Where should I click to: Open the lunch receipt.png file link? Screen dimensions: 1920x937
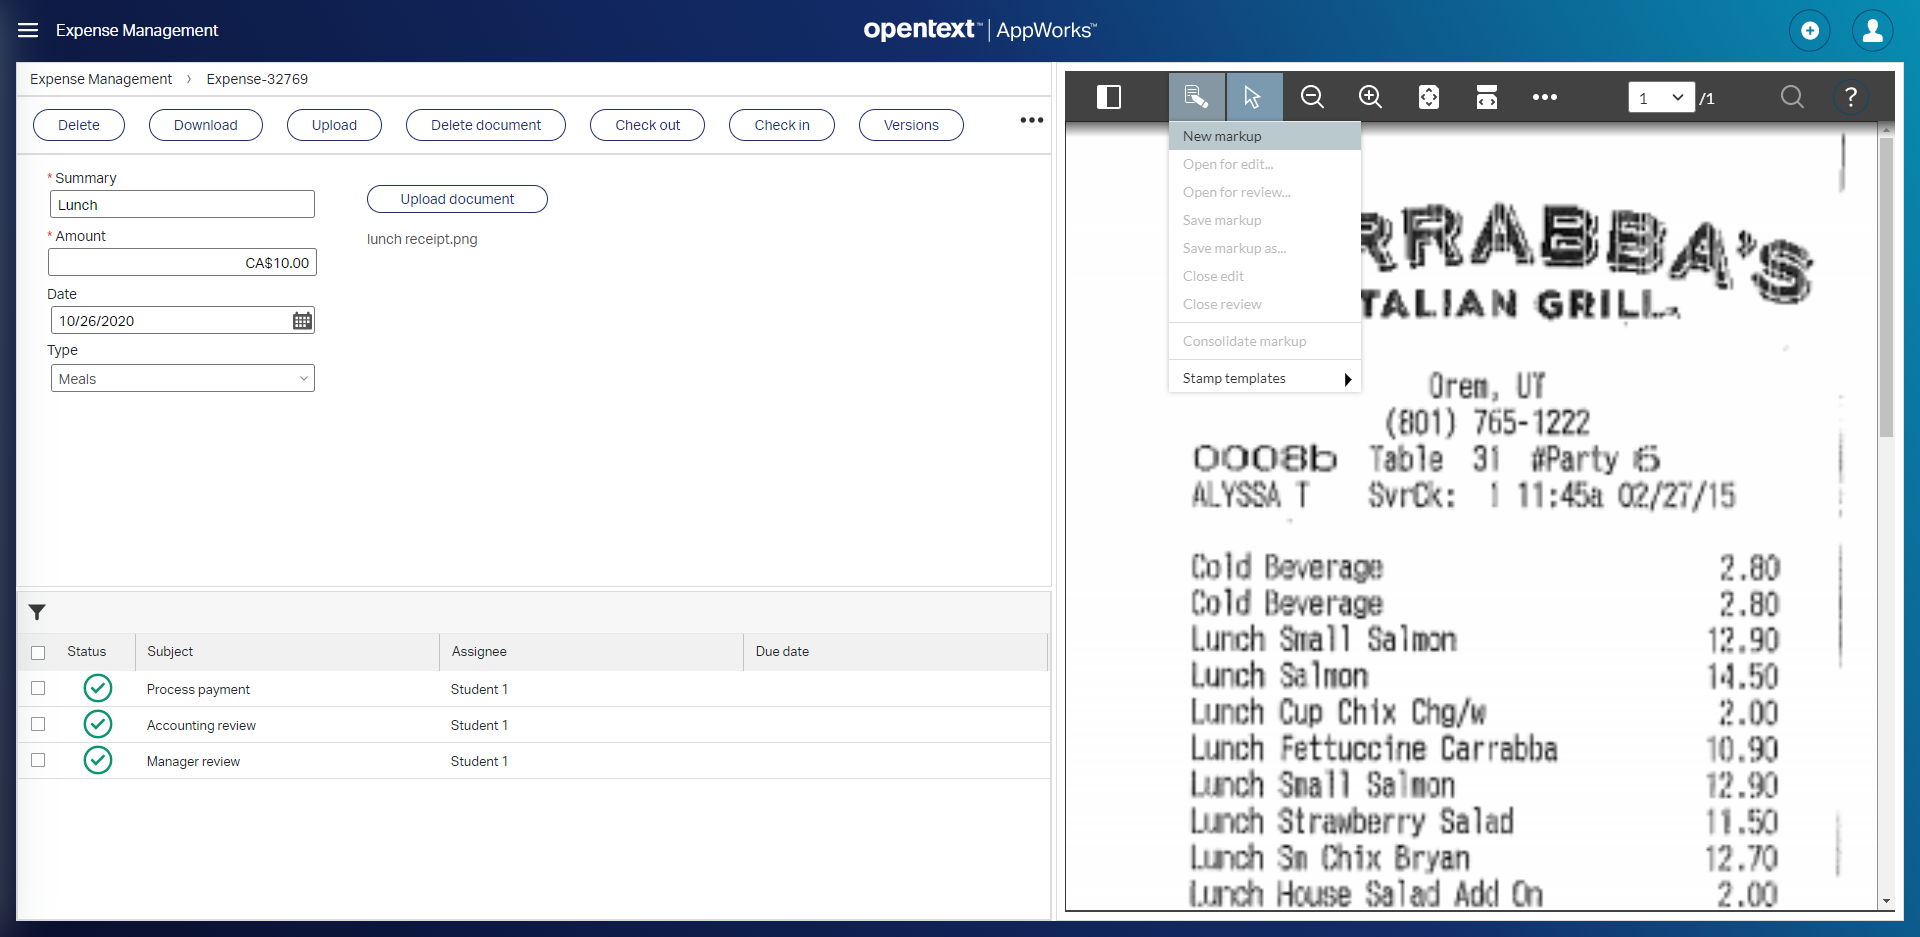pos(422,239)
